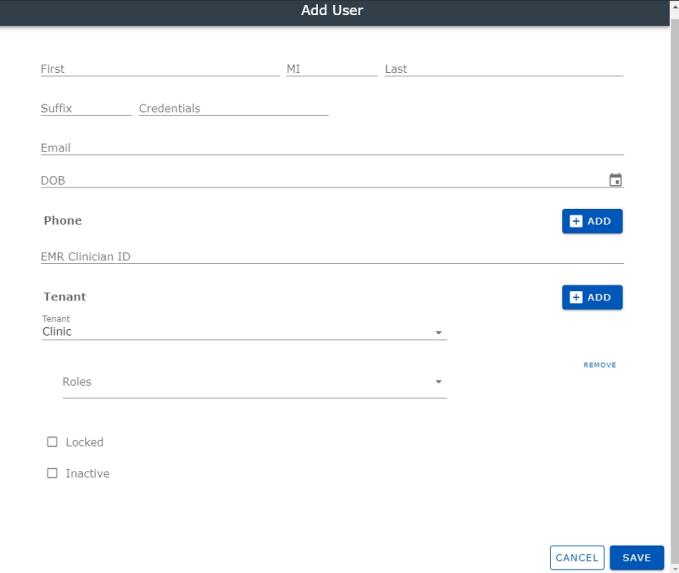This screenshot has height=573, width=679.
Task: Expand the Tenant dropdown arrow
Action: [438, 332]
